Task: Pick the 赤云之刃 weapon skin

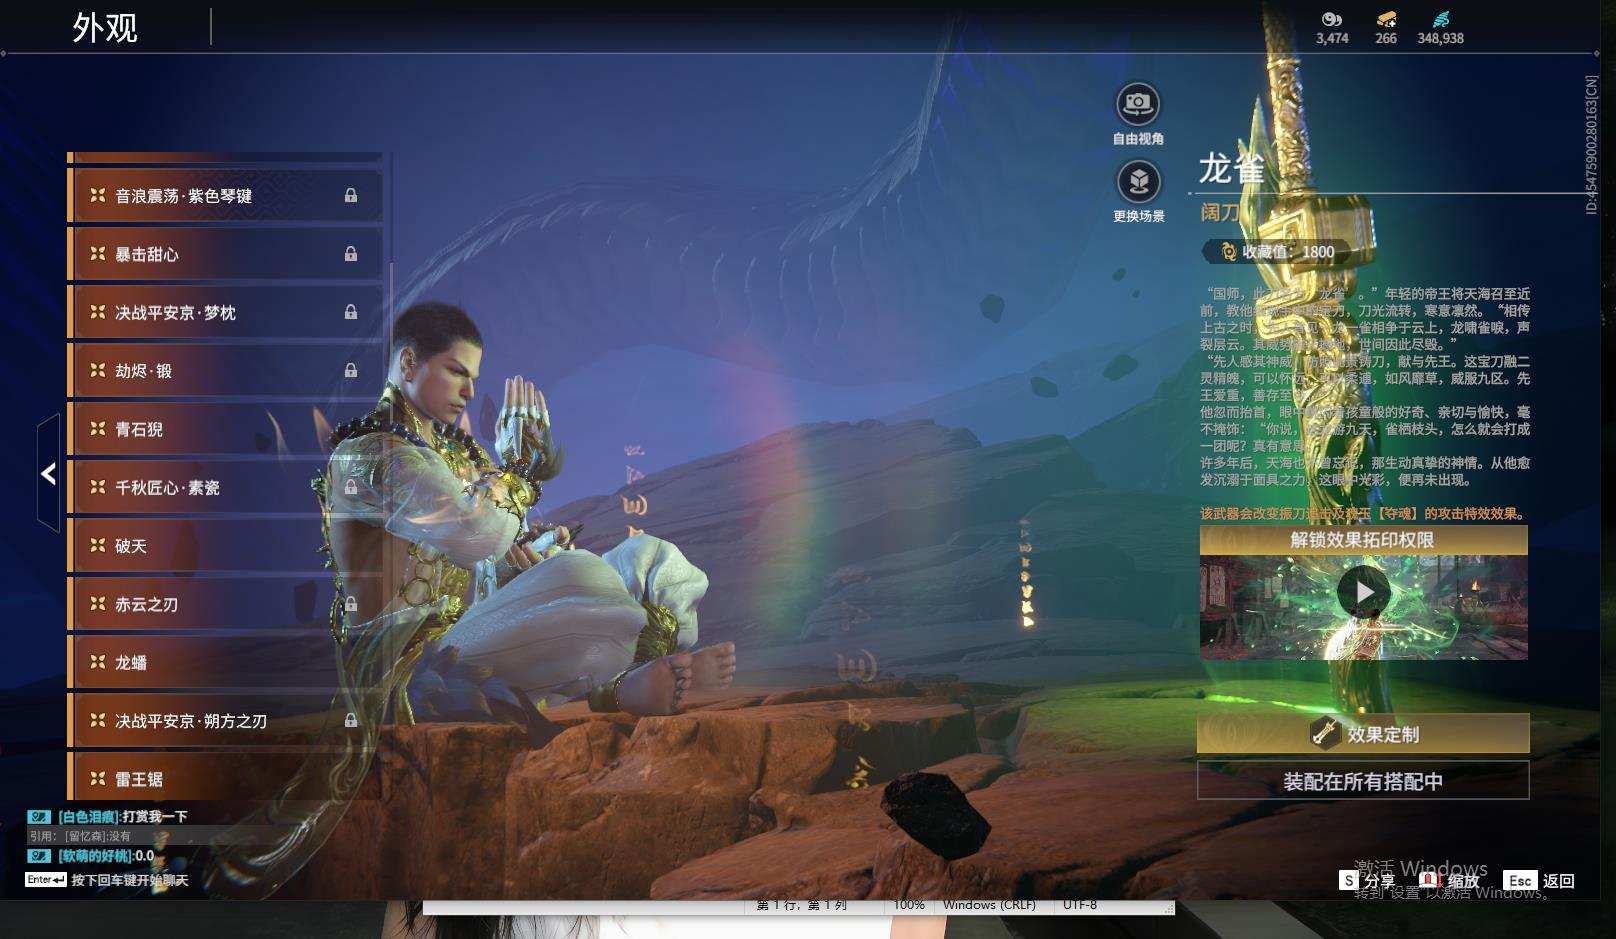Action: pos(225,604)
